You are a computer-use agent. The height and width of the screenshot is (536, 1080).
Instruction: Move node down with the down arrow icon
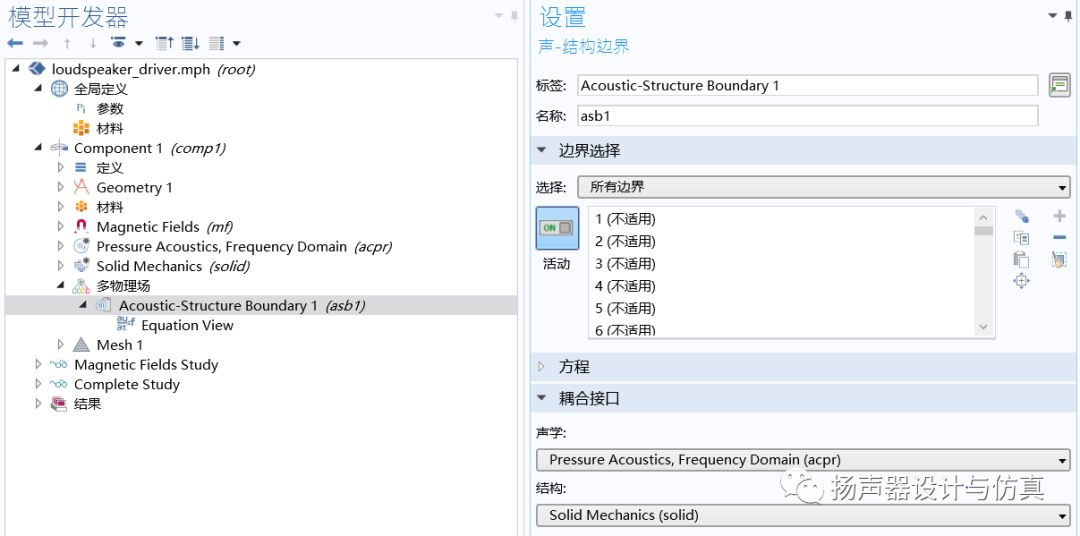click(93, 43)
